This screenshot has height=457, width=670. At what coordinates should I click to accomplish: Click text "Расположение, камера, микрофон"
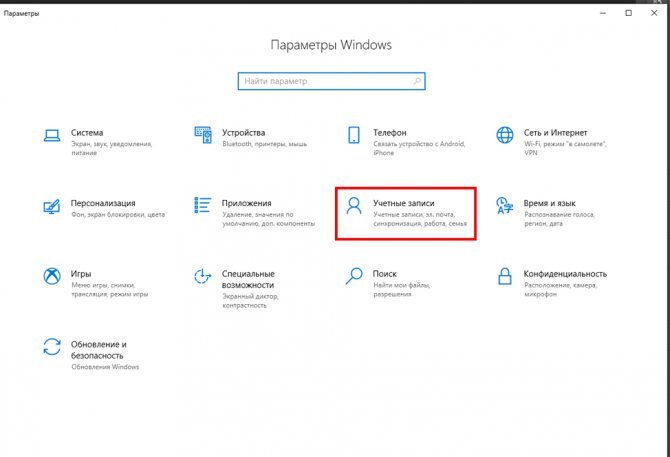pyautogui.click(x=560, y=289)
